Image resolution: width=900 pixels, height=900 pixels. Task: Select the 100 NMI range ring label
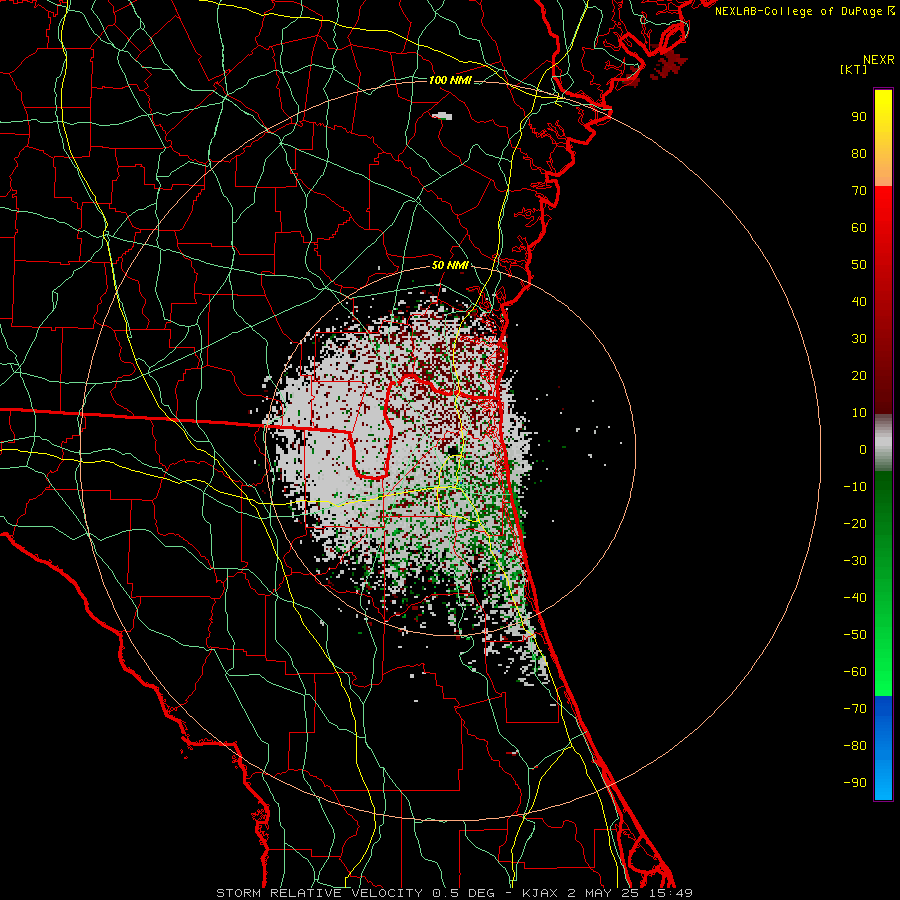[x=451, y=80]
